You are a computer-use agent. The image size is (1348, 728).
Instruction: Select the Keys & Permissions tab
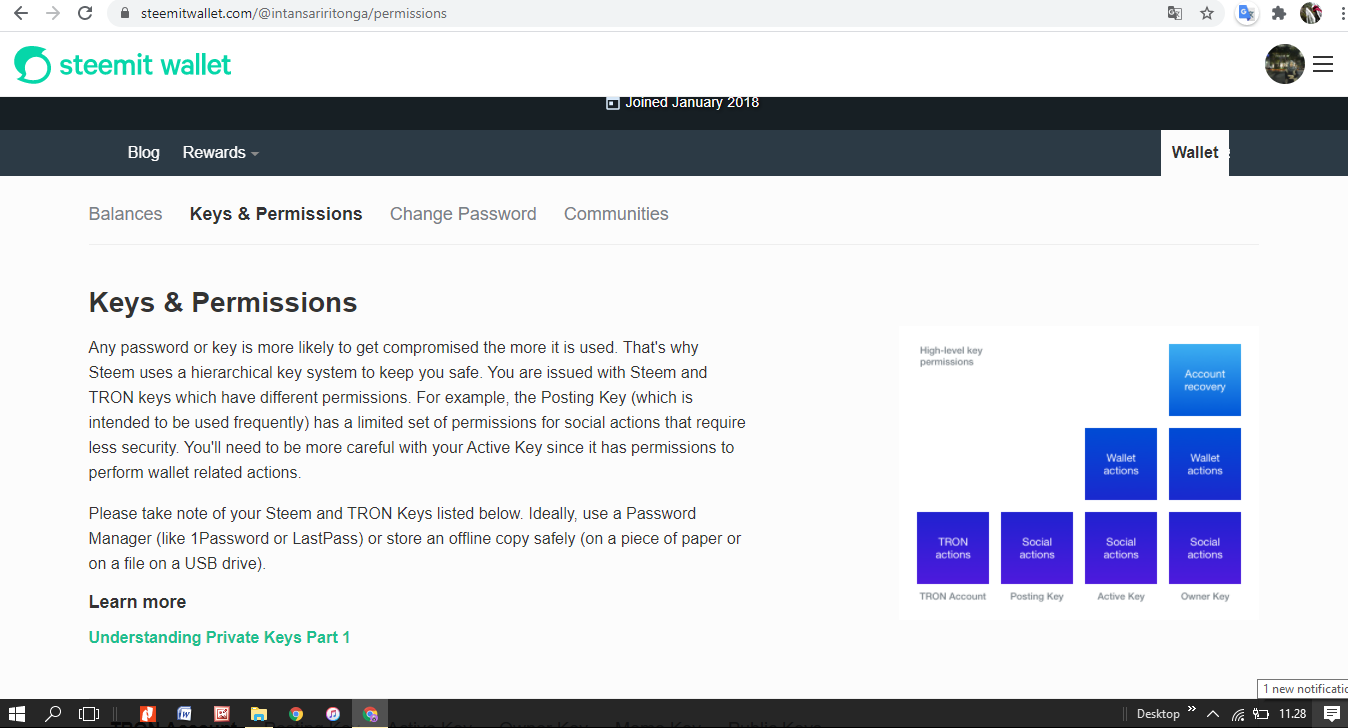point(276,214)
